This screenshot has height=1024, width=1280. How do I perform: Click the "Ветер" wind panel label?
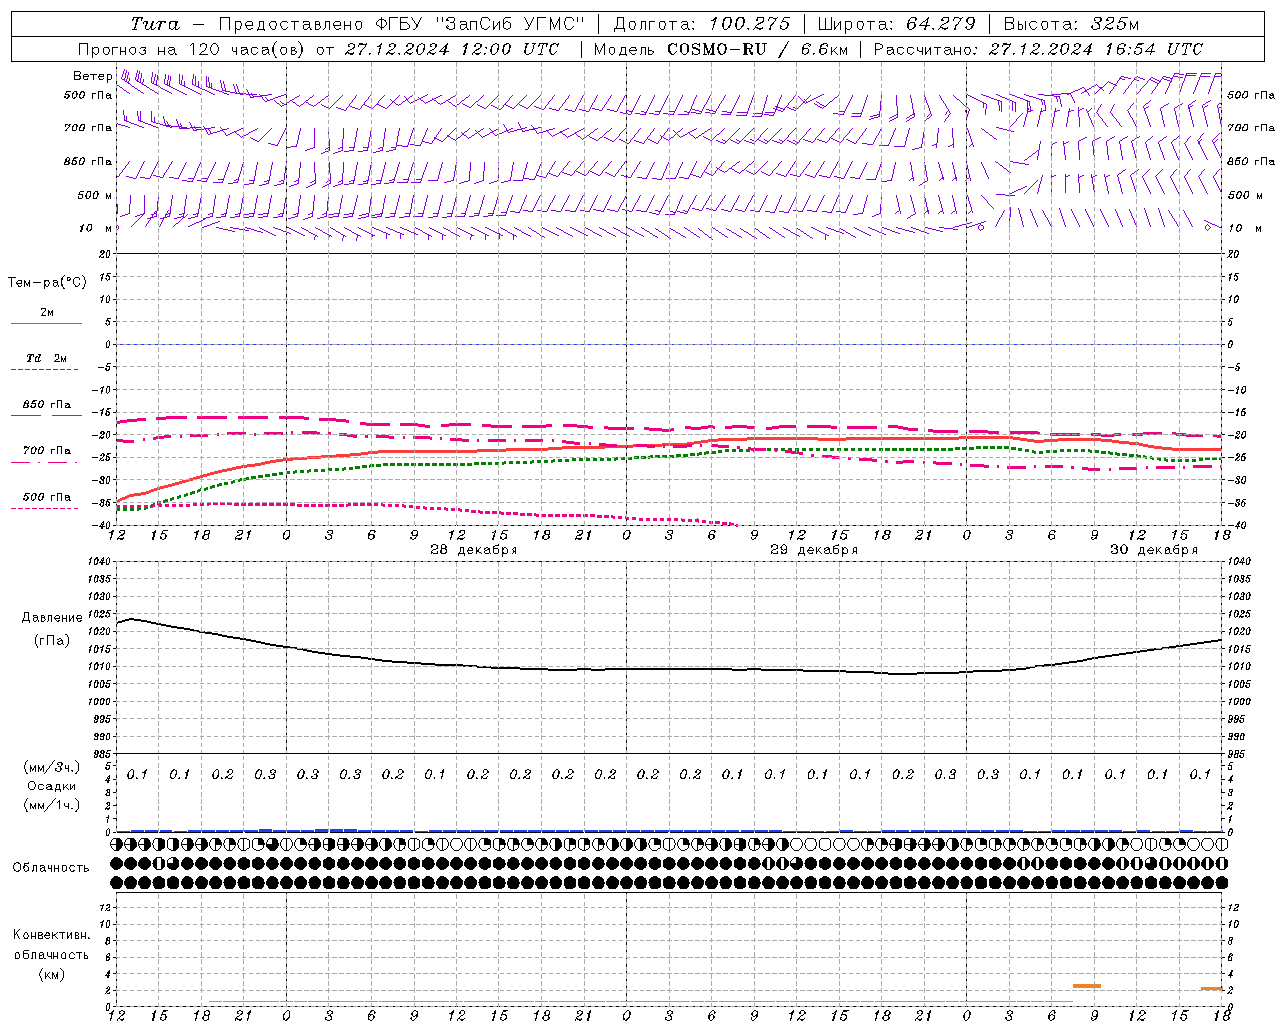pos(92,76)
